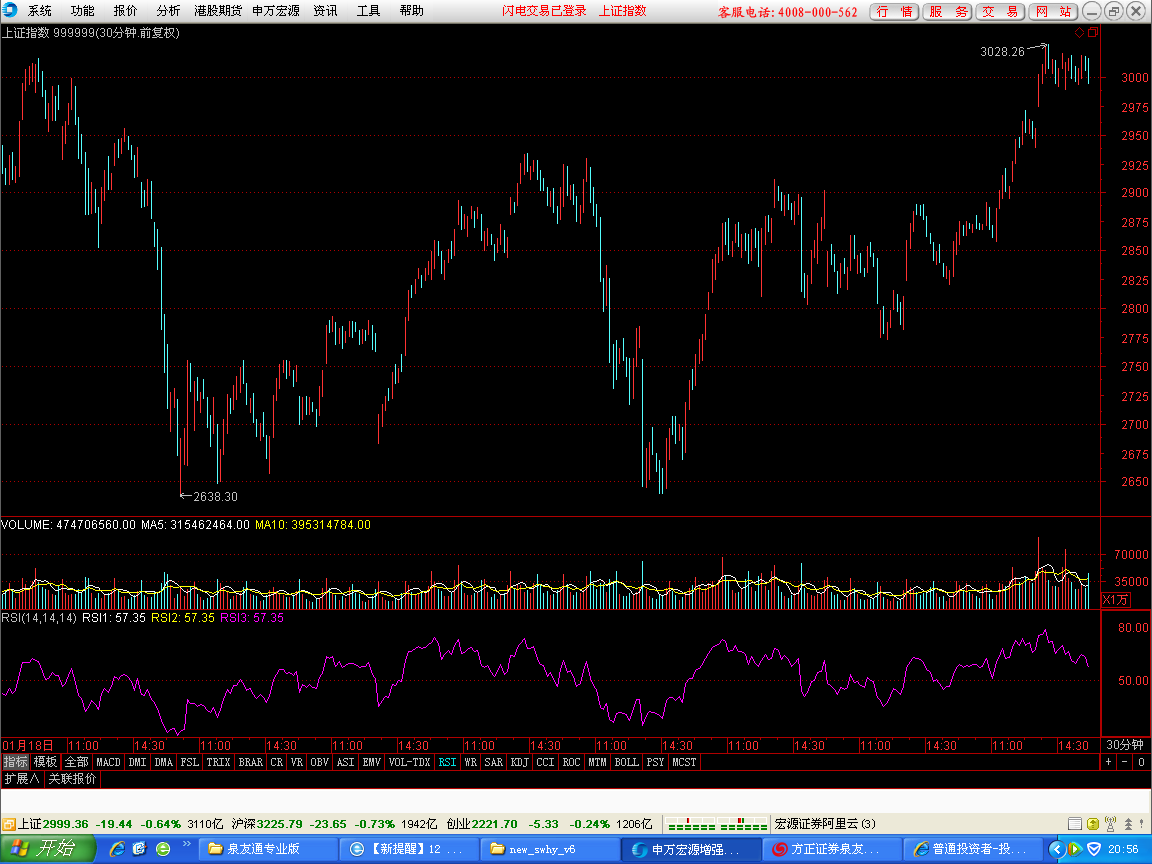Click the 服务 button
The image size is (1152, 864).
coord(948,12)
